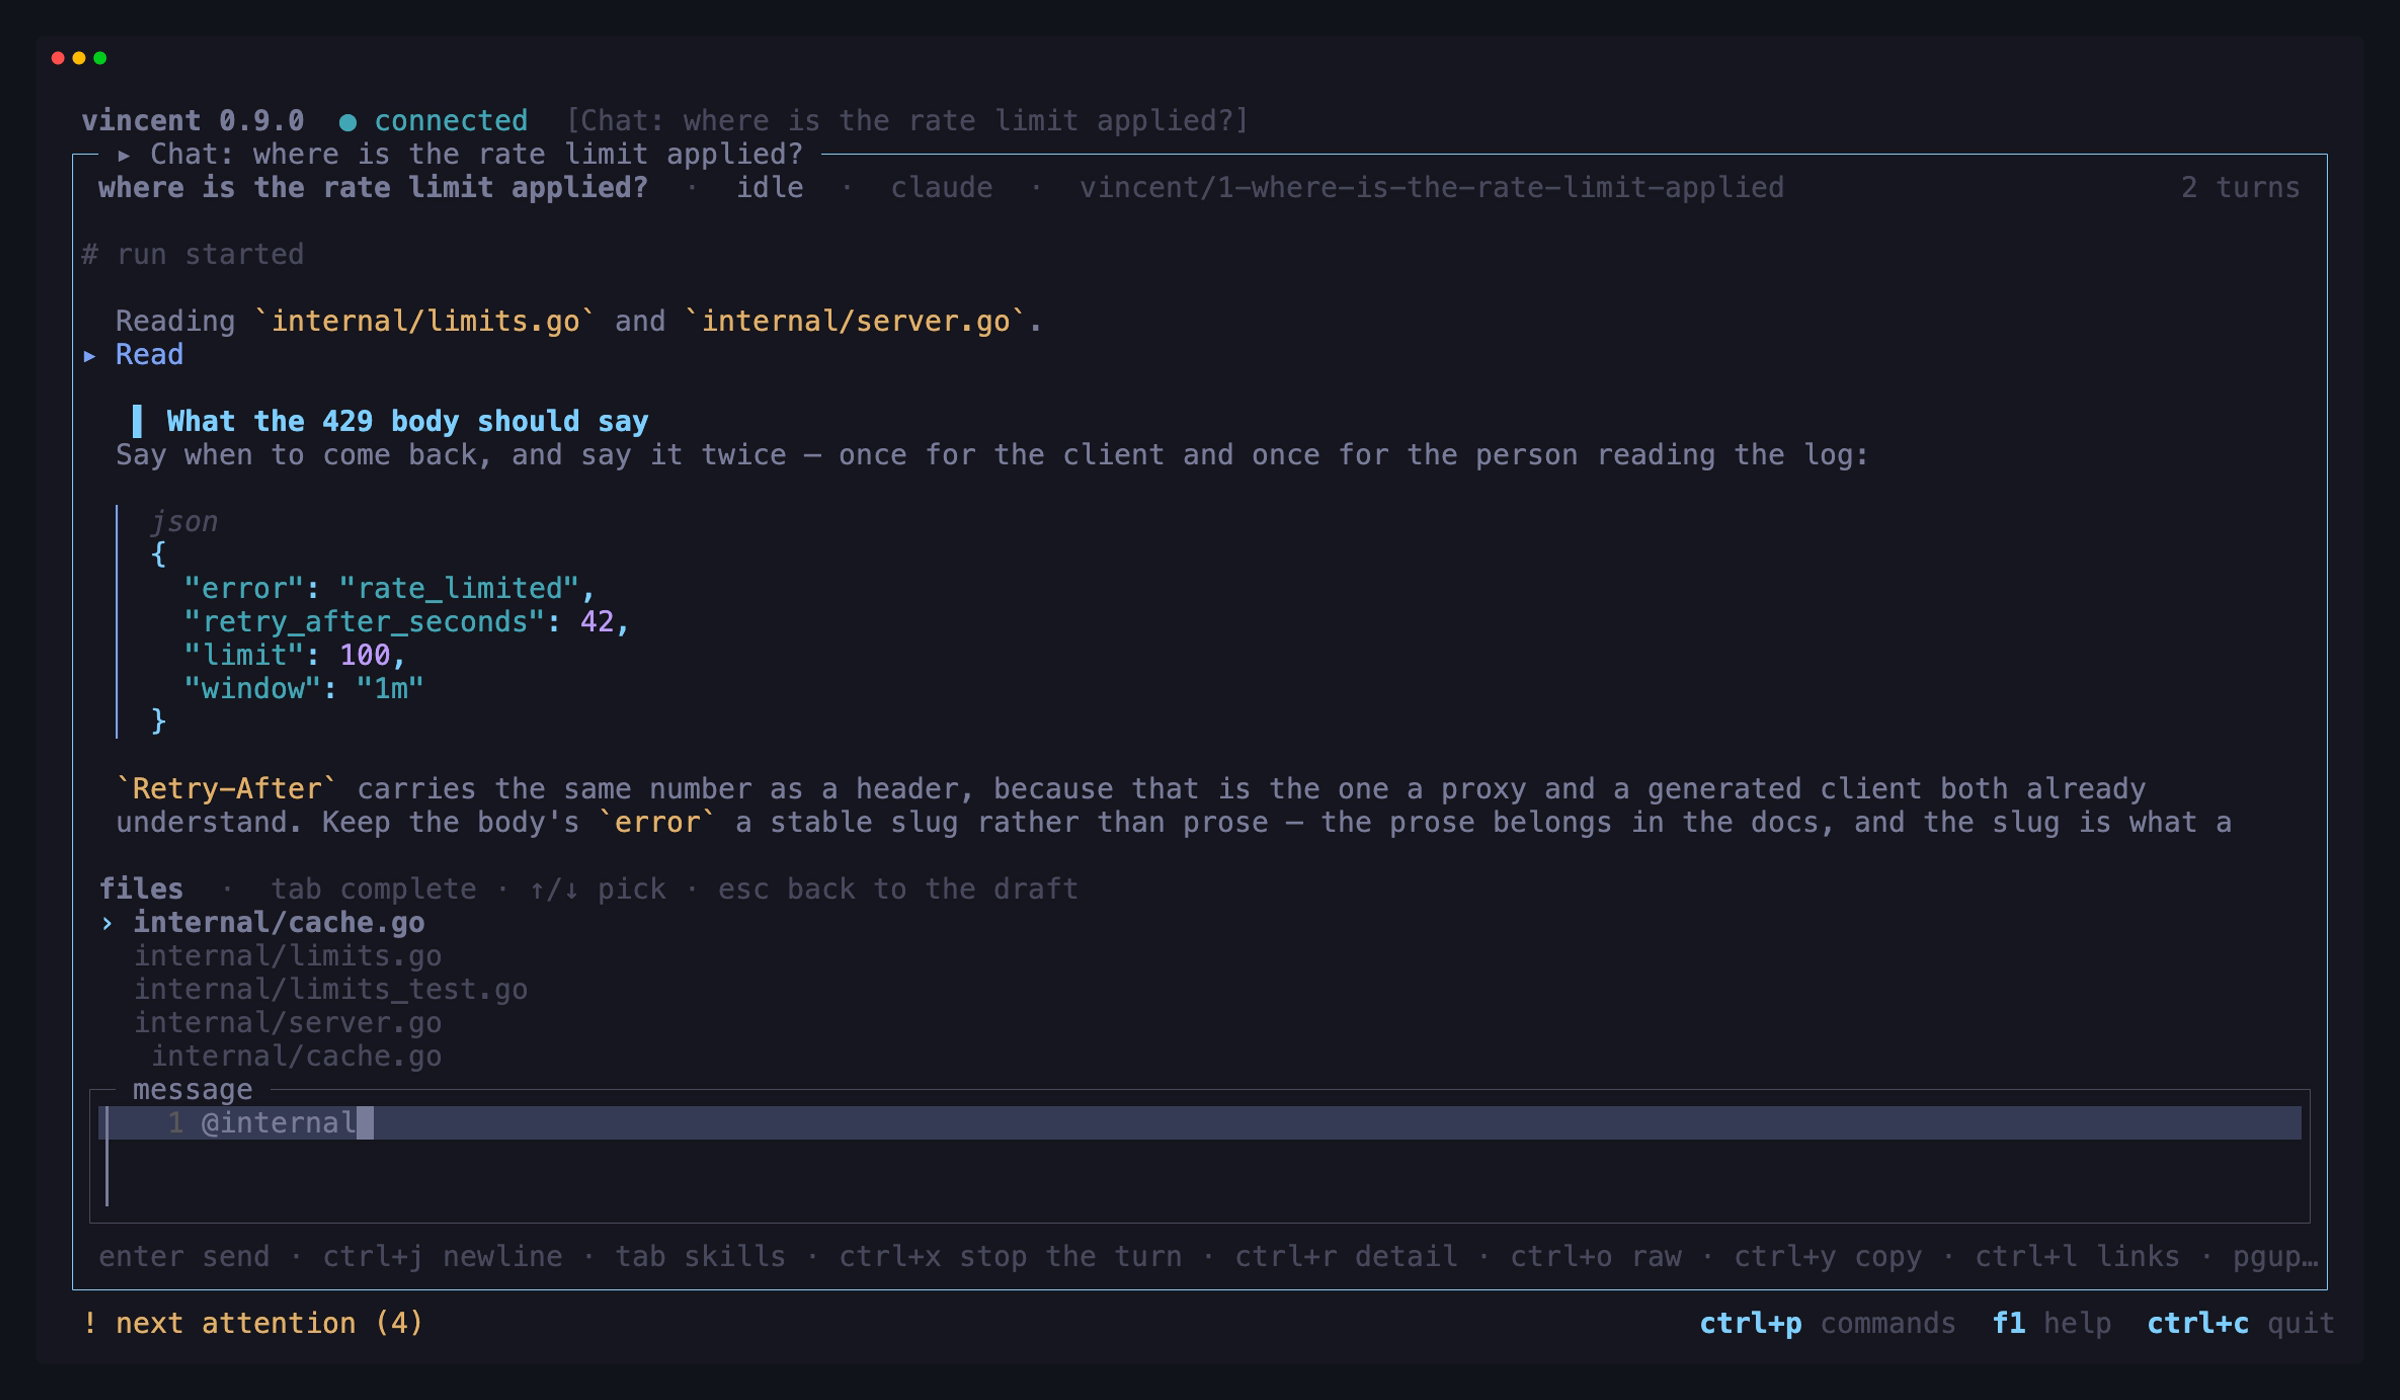2400x1400 pixels.
Task: Expand the Read tool disclosure triangle
Action: 90,356
